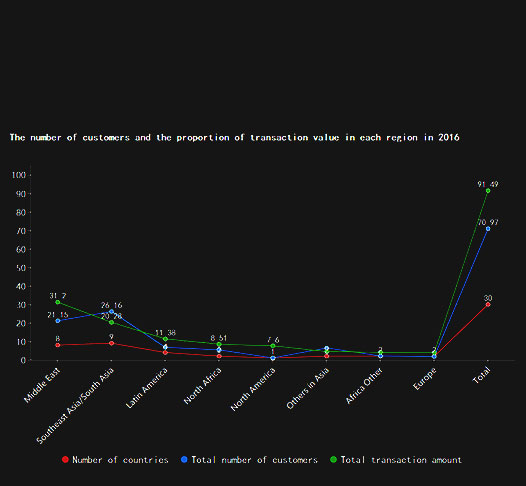Click the blue legend dot for customers
Image resolution: width=526 pixels, height=486 pixels.
184,460
